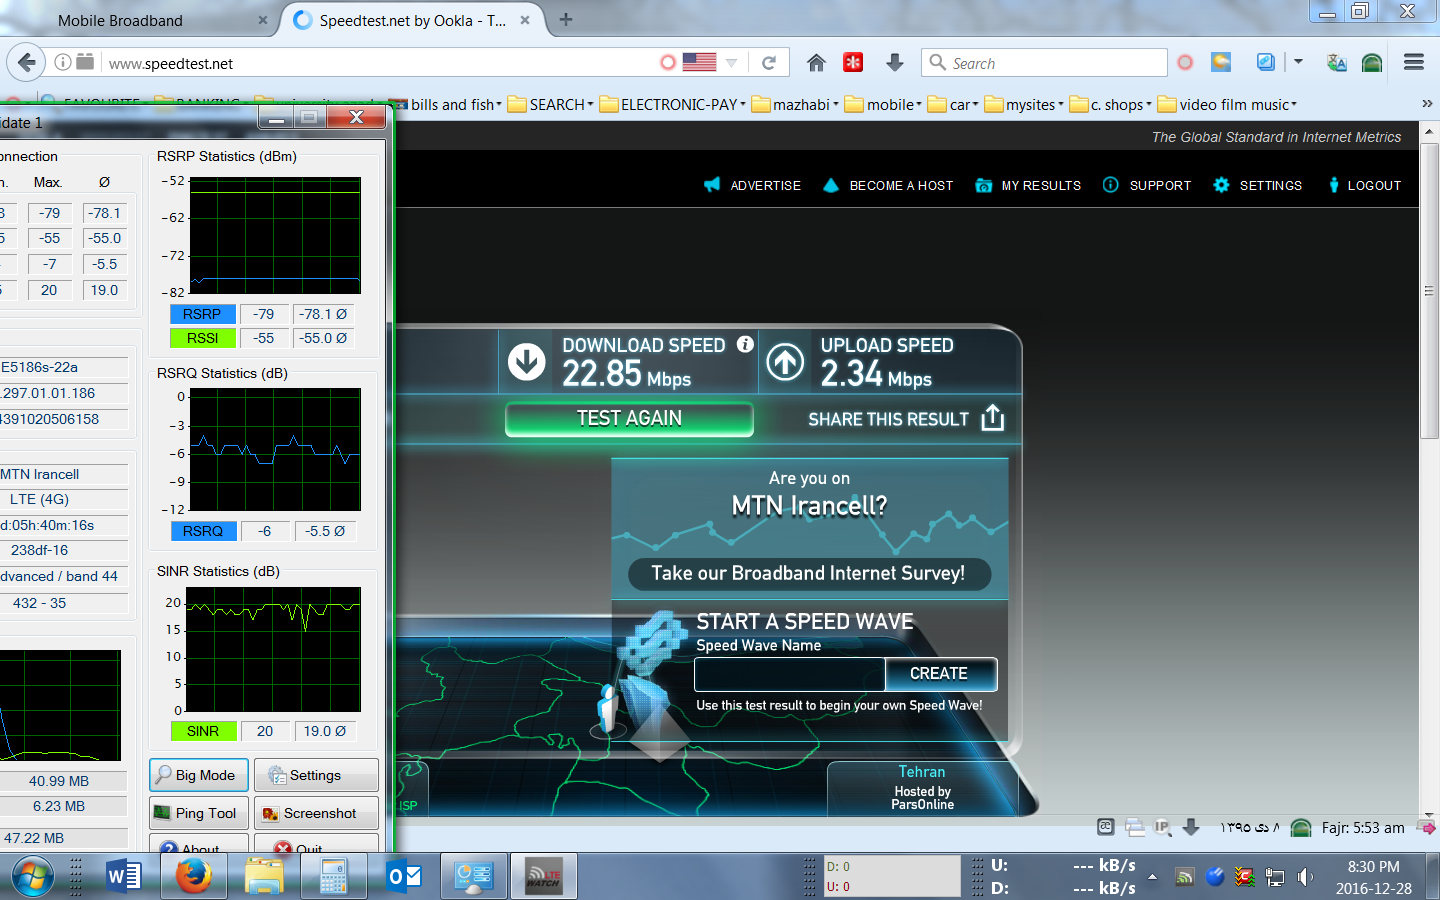Click the translate extension icon
The width and height of the screenshot is (1440, 900).
pyautogui.click(x=1336, y=63)
